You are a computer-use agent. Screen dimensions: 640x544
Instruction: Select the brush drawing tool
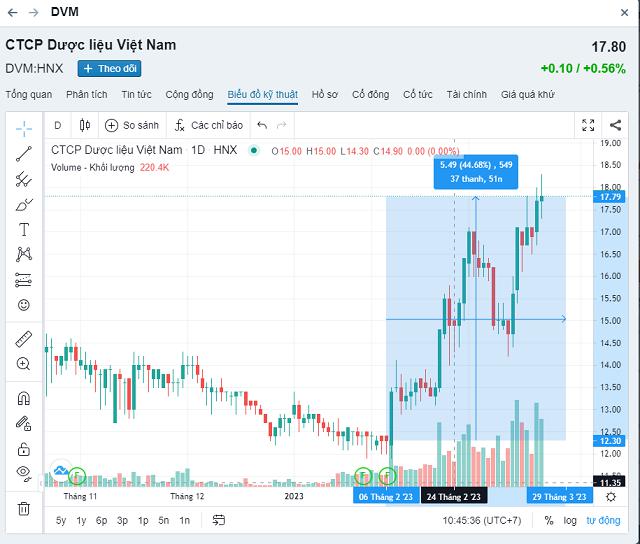coord(24,204)
